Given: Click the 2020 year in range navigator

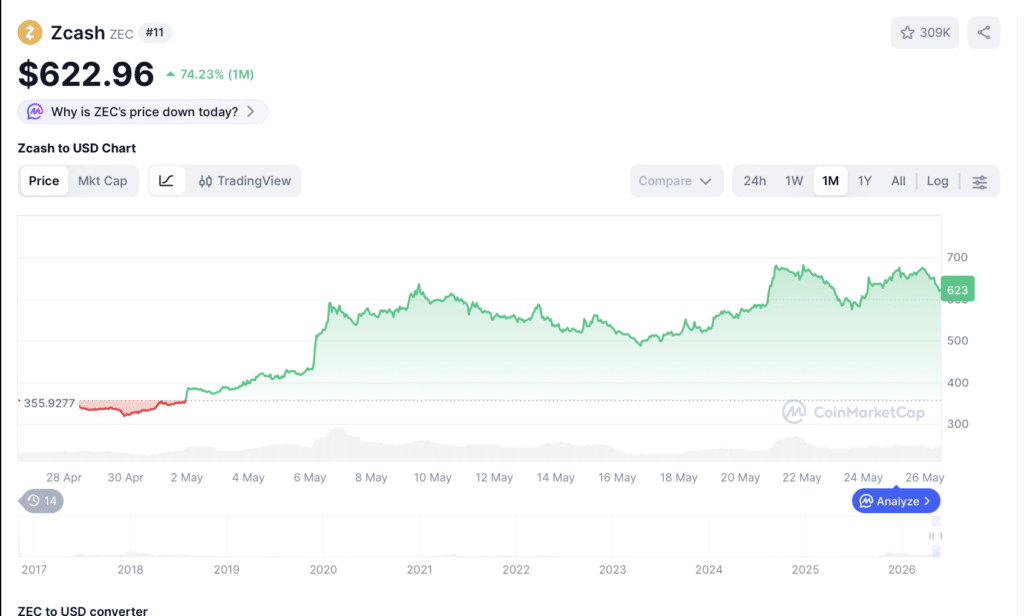Looking at the screenshot, I should pos(323,570).
